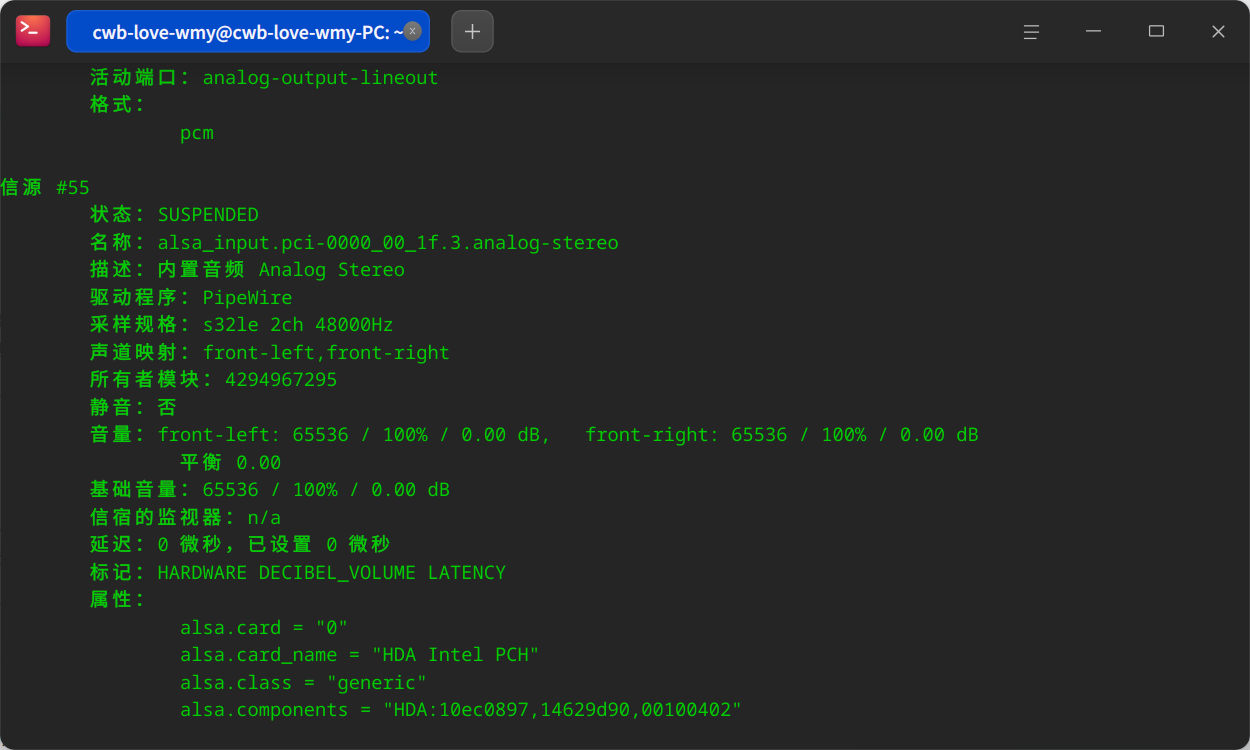The image size is (1250, 750).
Task: Click the SUSPENDED status value
Action: point(208,214)
